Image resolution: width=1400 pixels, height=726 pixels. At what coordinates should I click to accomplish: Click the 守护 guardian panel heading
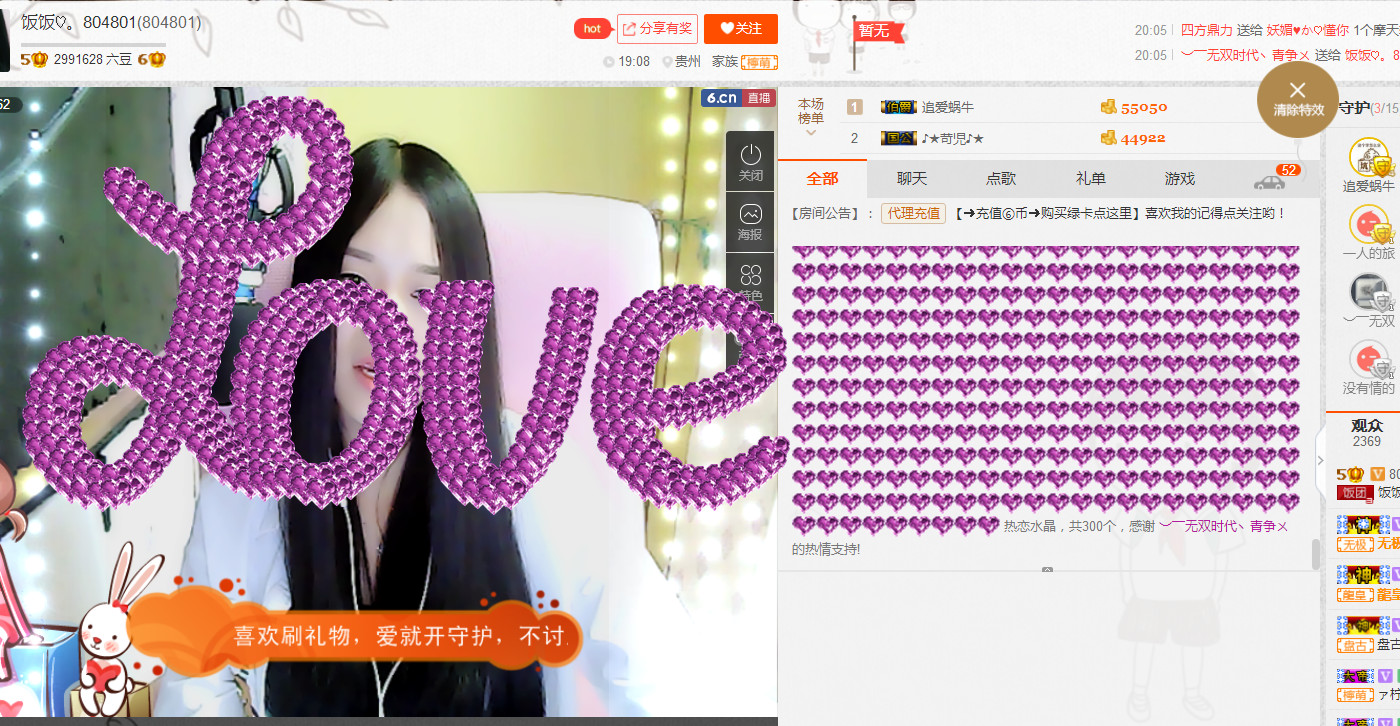(x=1353, y=108)
